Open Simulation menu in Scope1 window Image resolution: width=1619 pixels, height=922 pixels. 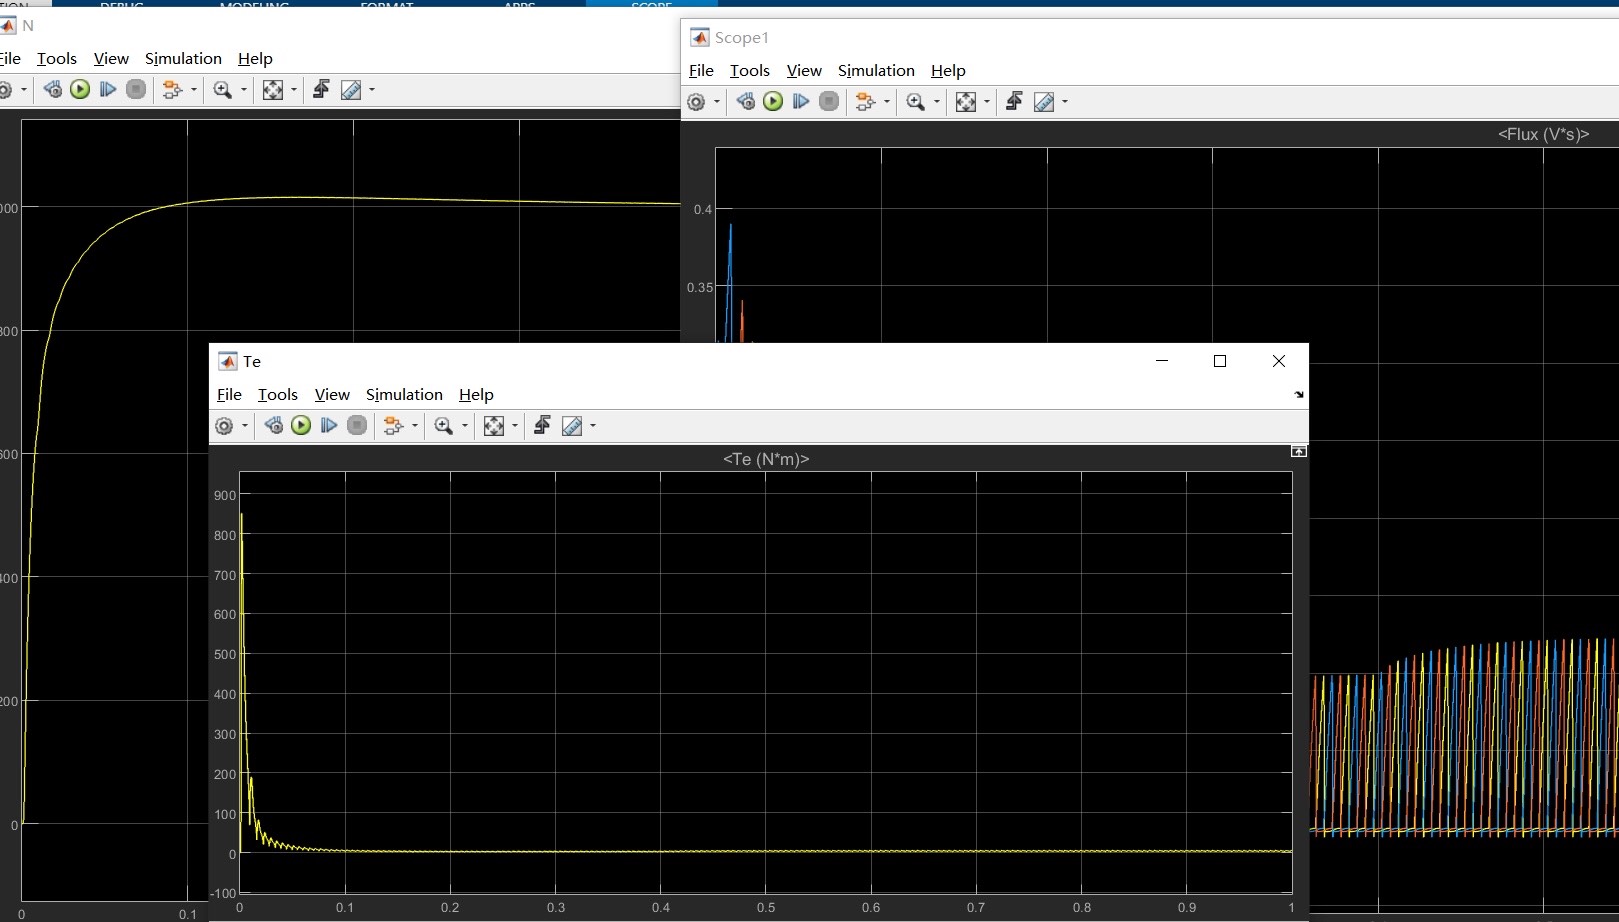pyautogui.click(x=876, y=70)
